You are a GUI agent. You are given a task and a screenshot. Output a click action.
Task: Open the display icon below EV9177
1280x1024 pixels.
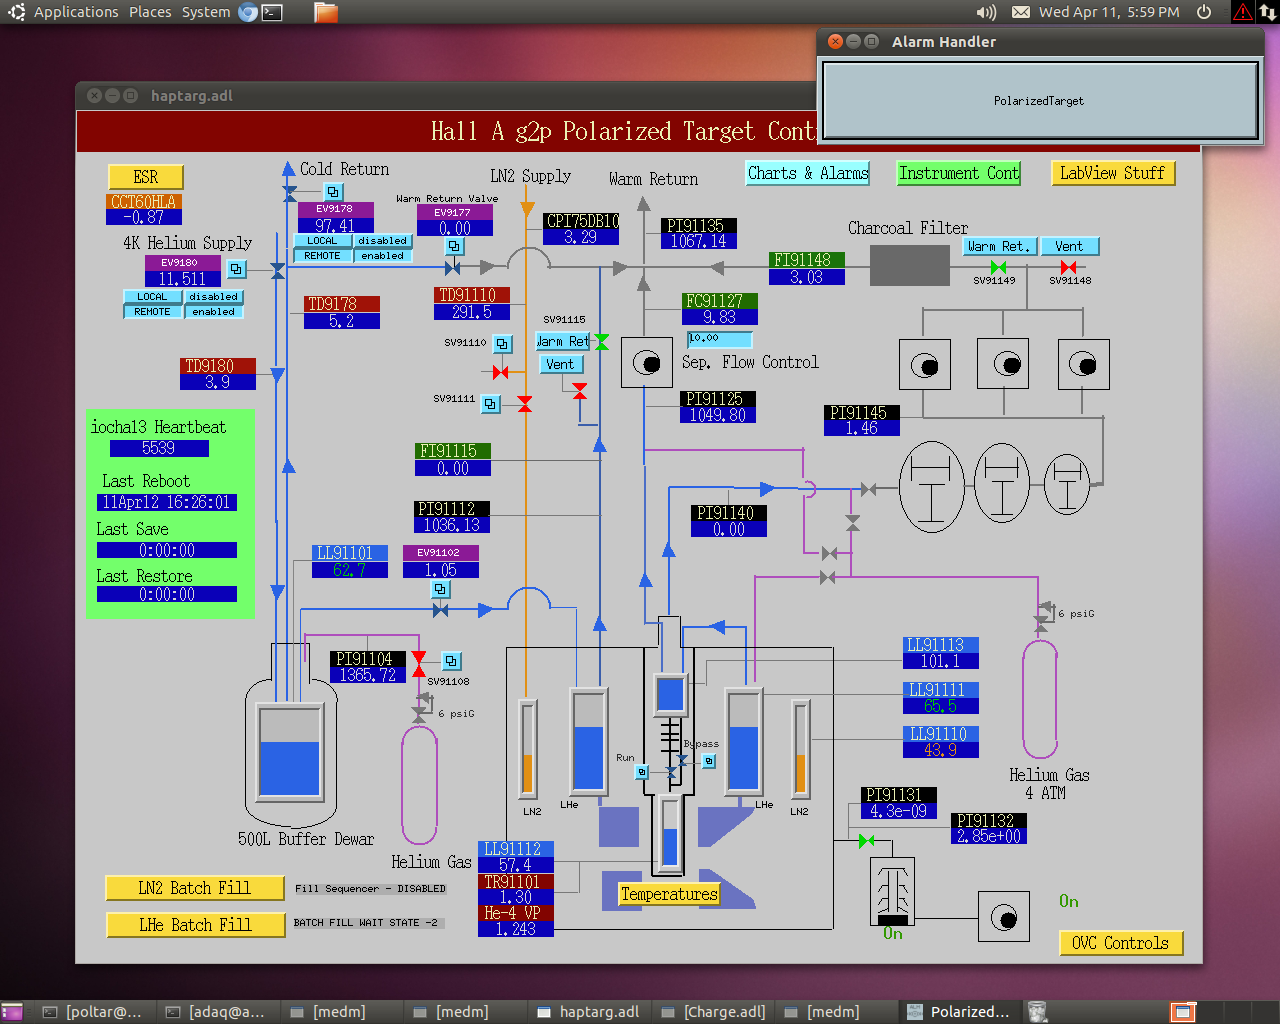click(454, 246)
